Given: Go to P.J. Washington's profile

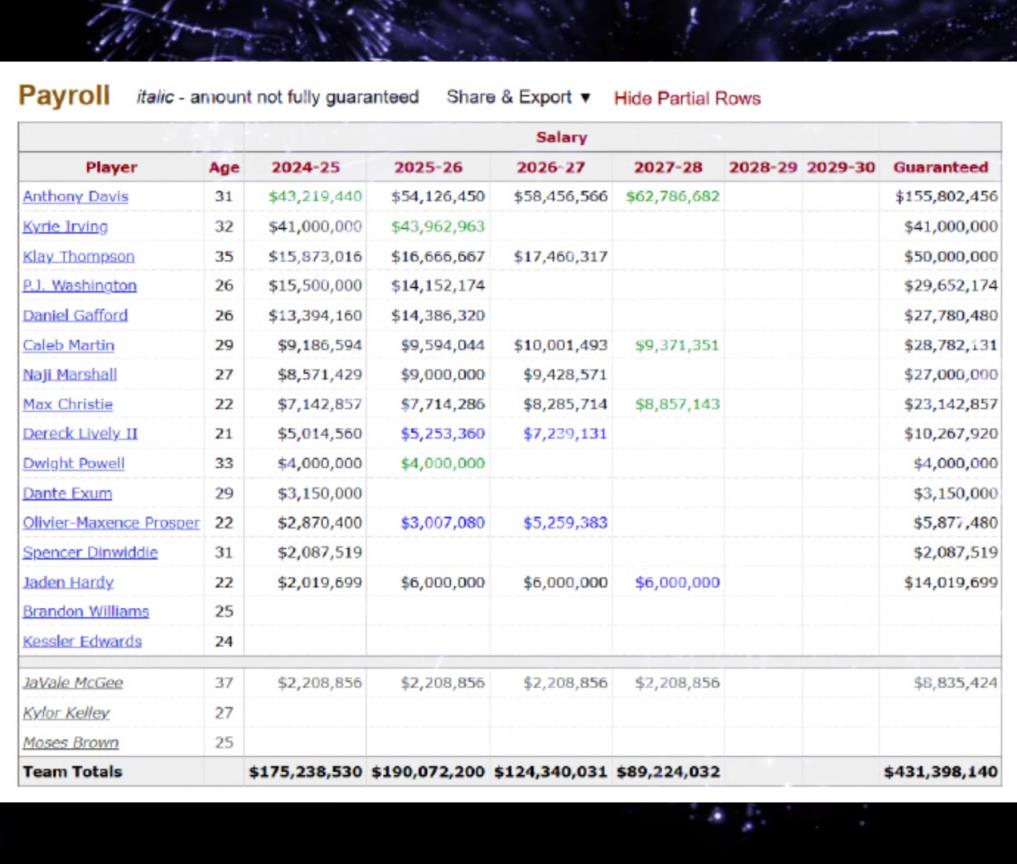Looking at the screenshot, I should pos(79,286).
